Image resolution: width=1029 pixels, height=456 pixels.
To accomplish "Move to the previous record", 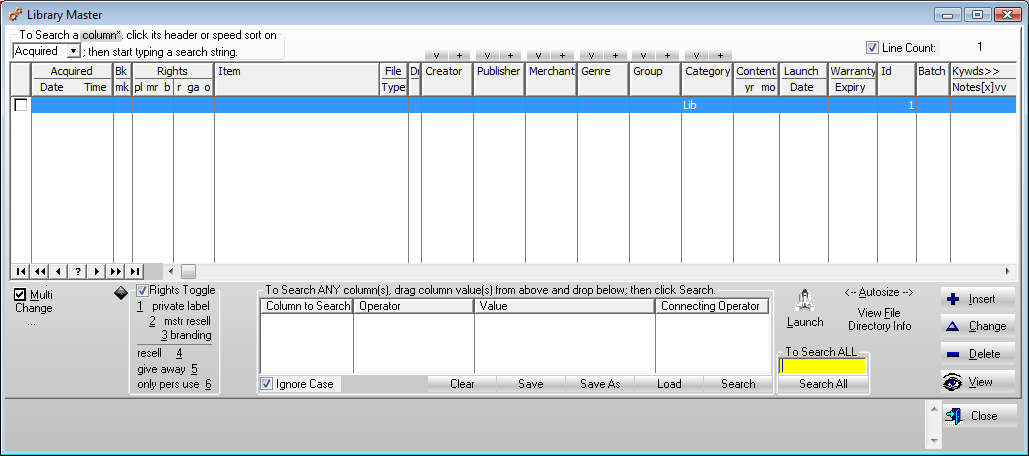I will point(59,271).
